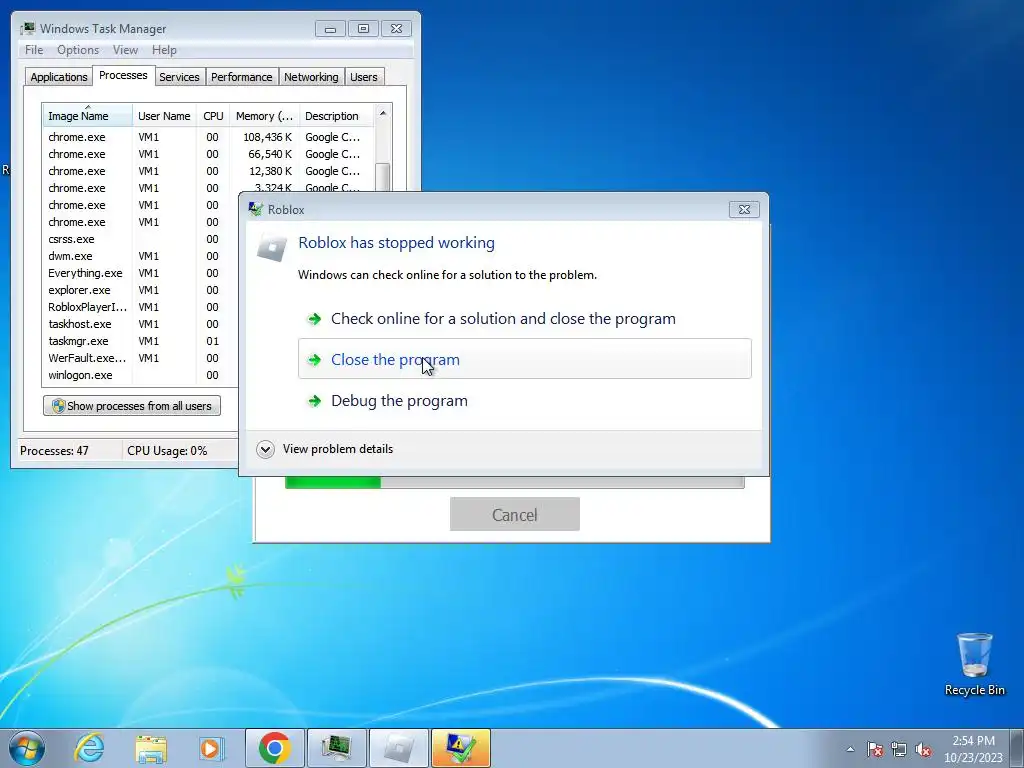1024x768 pixels.
Task: Click Show processes from all users
Action: (x=132, y=406)
